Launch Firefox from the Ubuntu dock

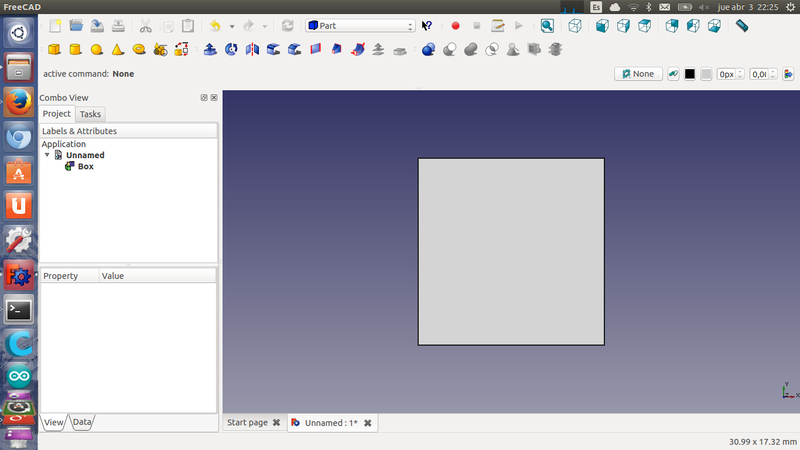(18, 102)
